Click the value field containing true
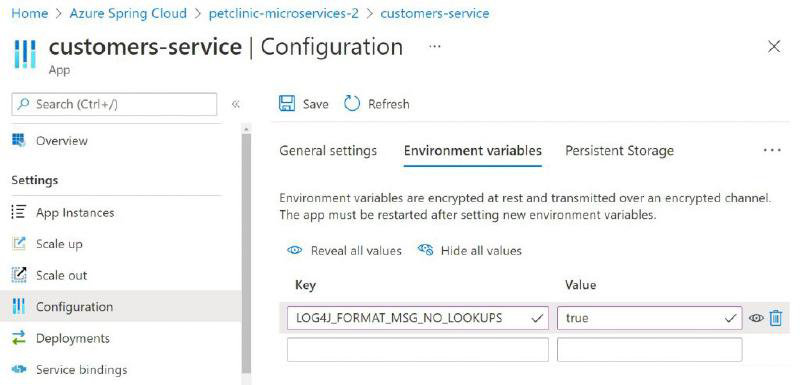This screenshot has width=800, height=385. pos(649,318)
